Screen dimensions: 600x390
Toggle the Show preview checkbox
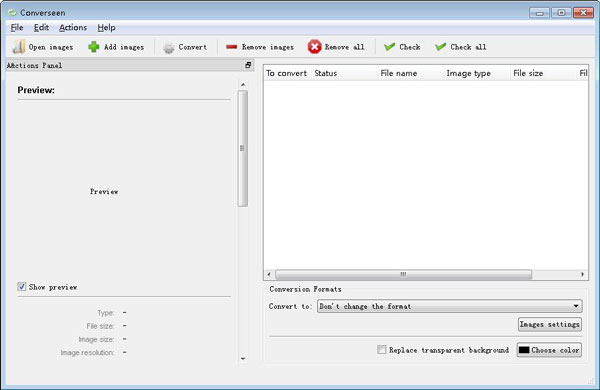tap(21, 287)
